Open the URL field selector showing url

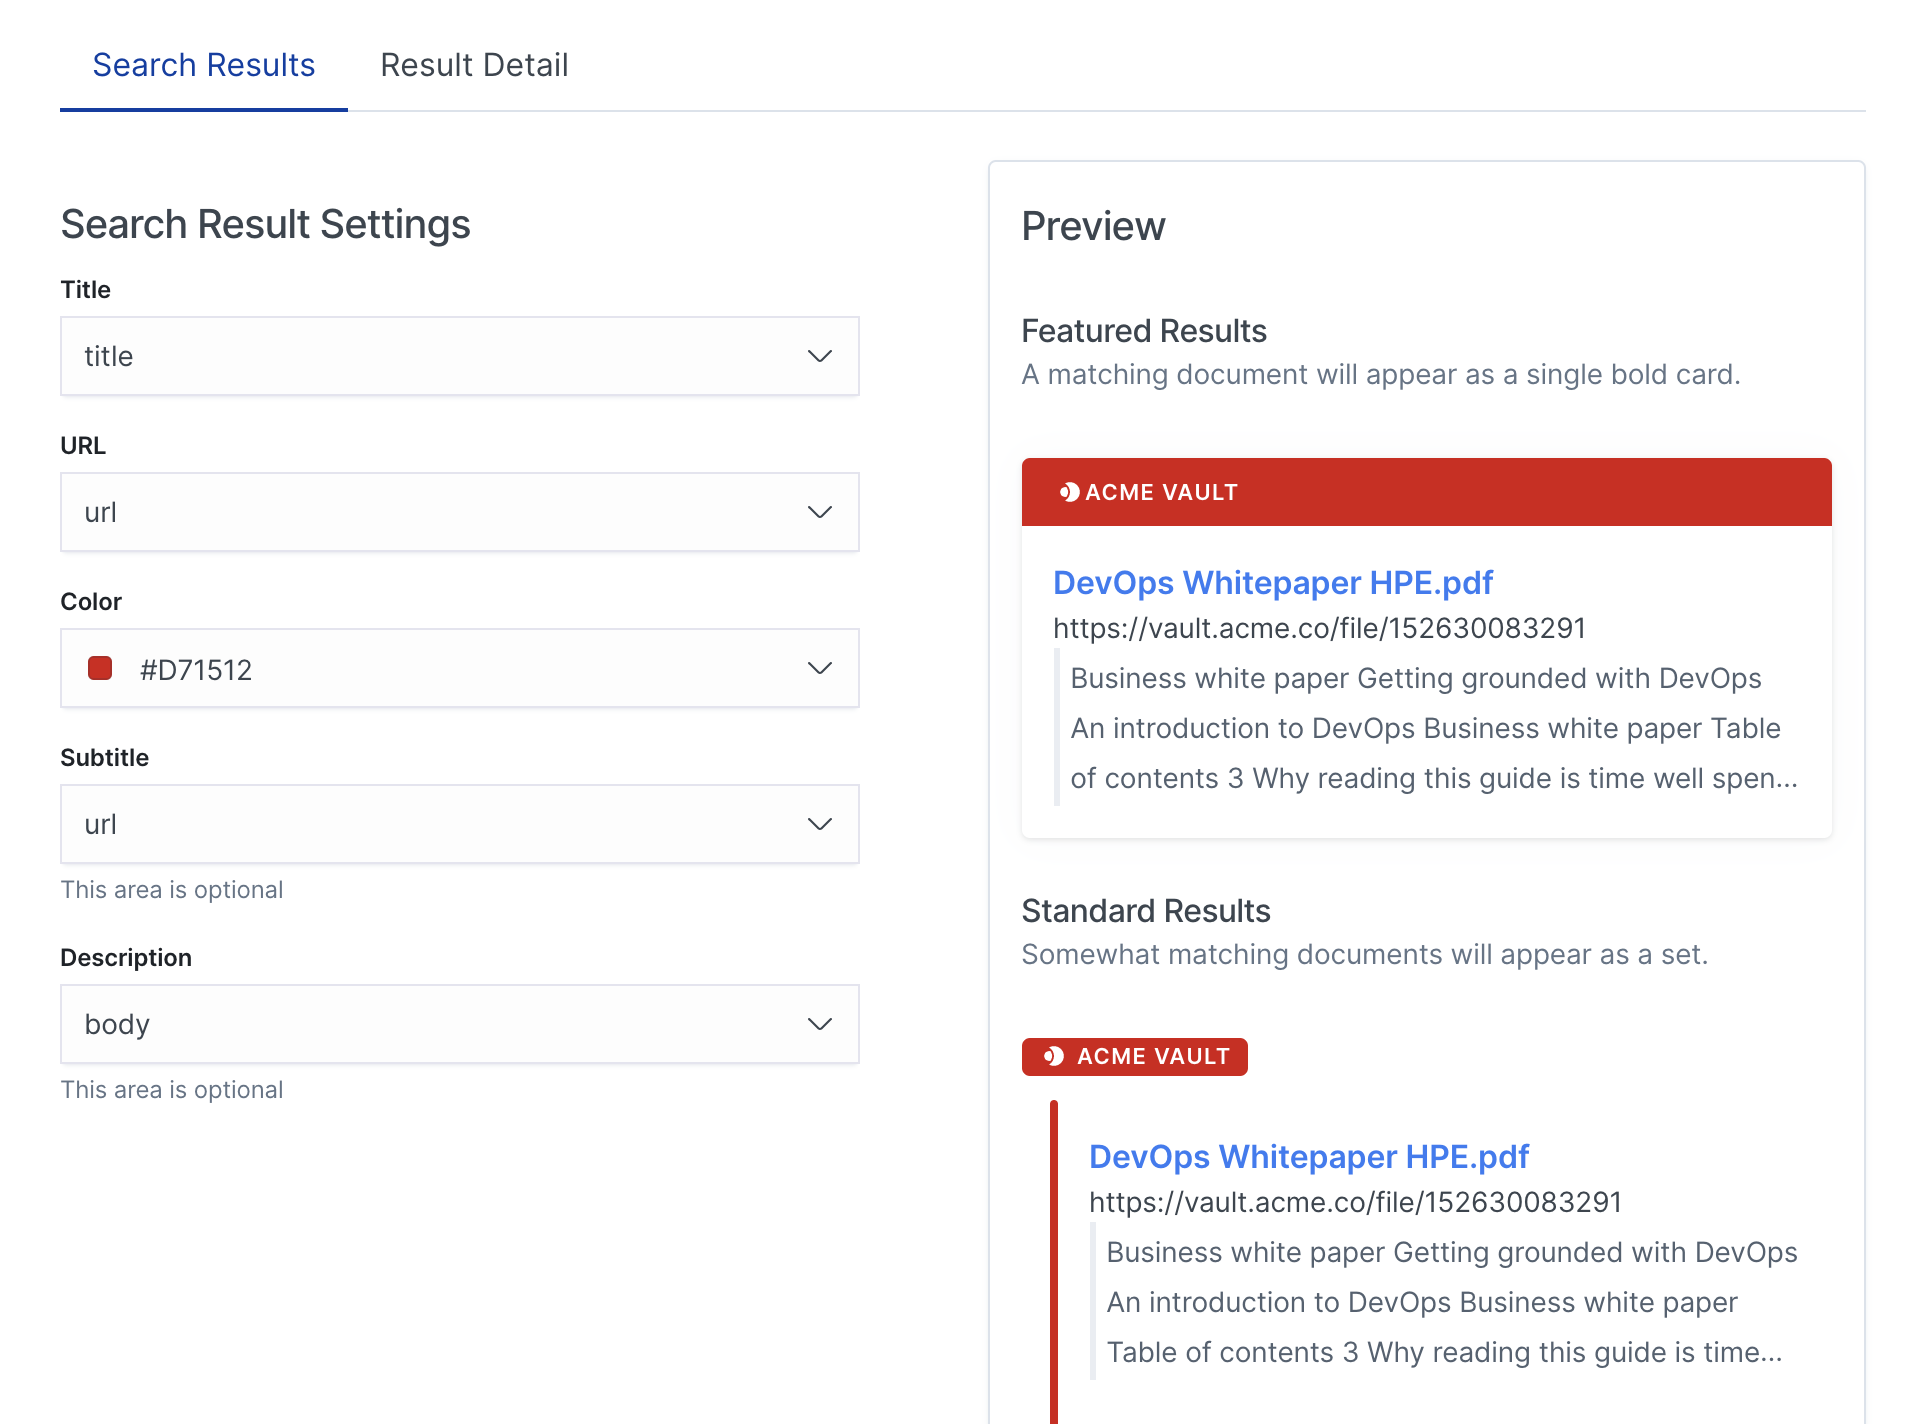440,512
